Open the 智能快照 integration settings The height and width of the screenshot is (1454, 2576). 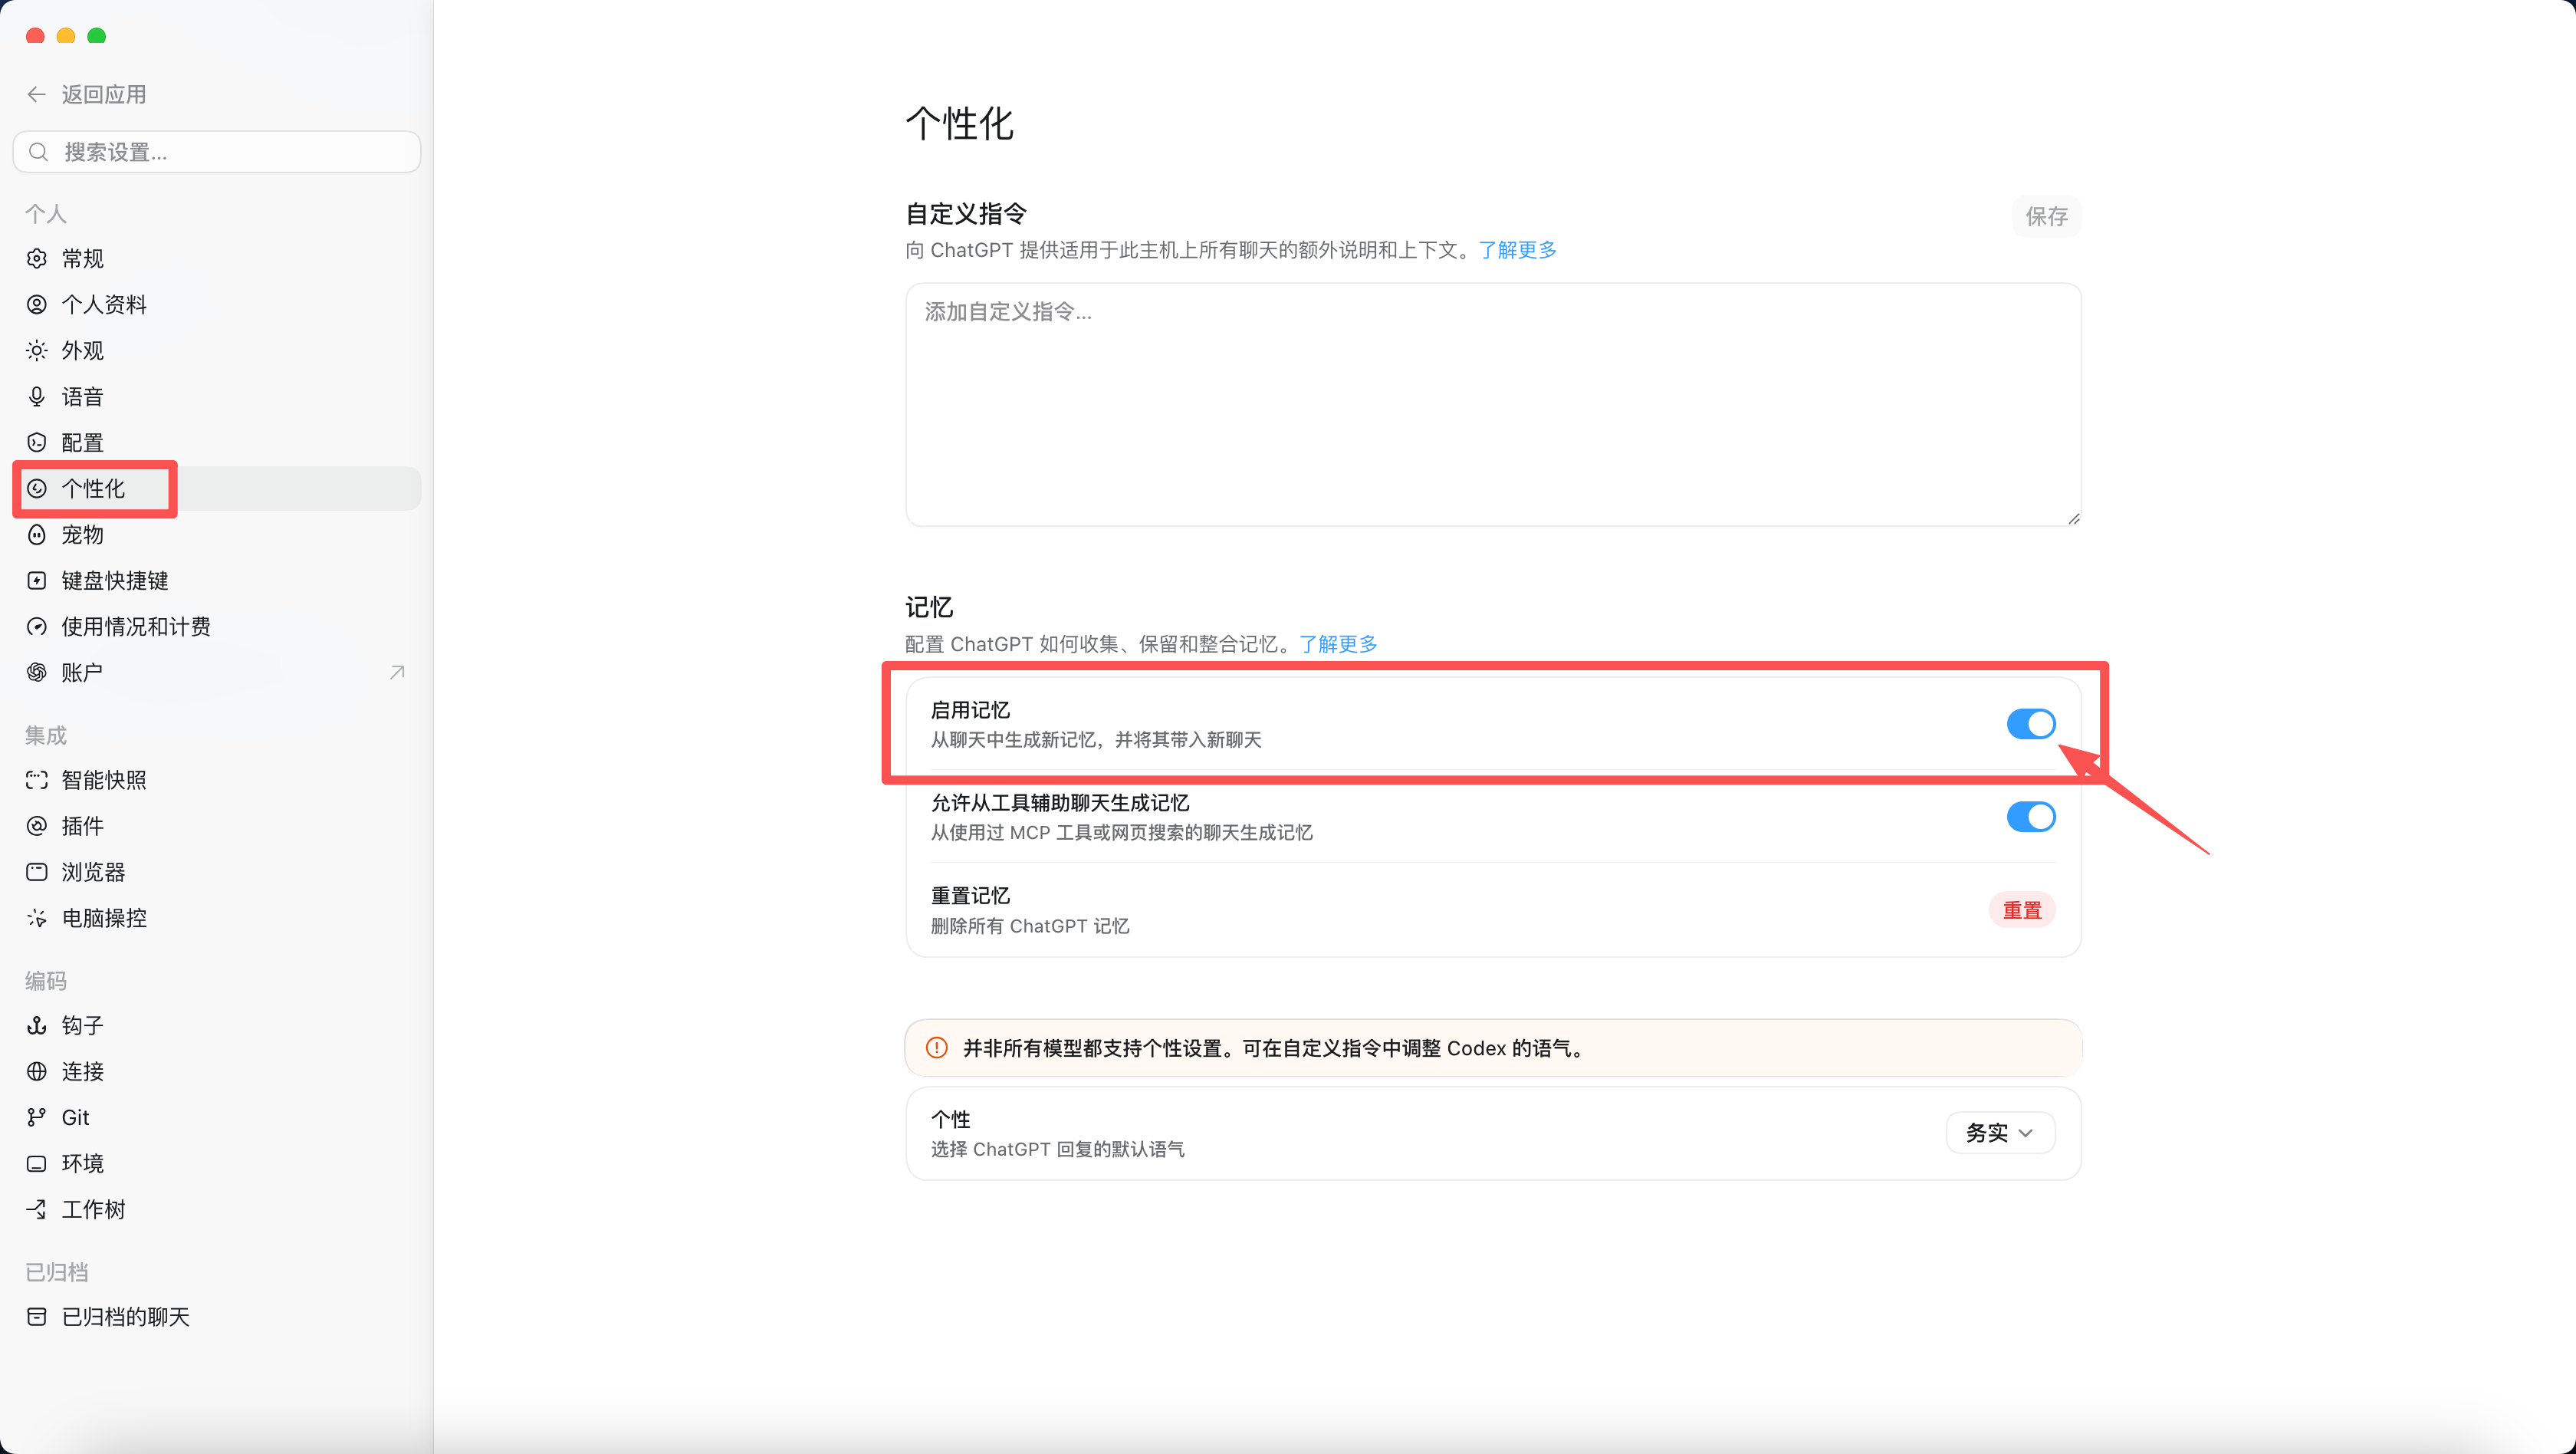pos(217,780)
